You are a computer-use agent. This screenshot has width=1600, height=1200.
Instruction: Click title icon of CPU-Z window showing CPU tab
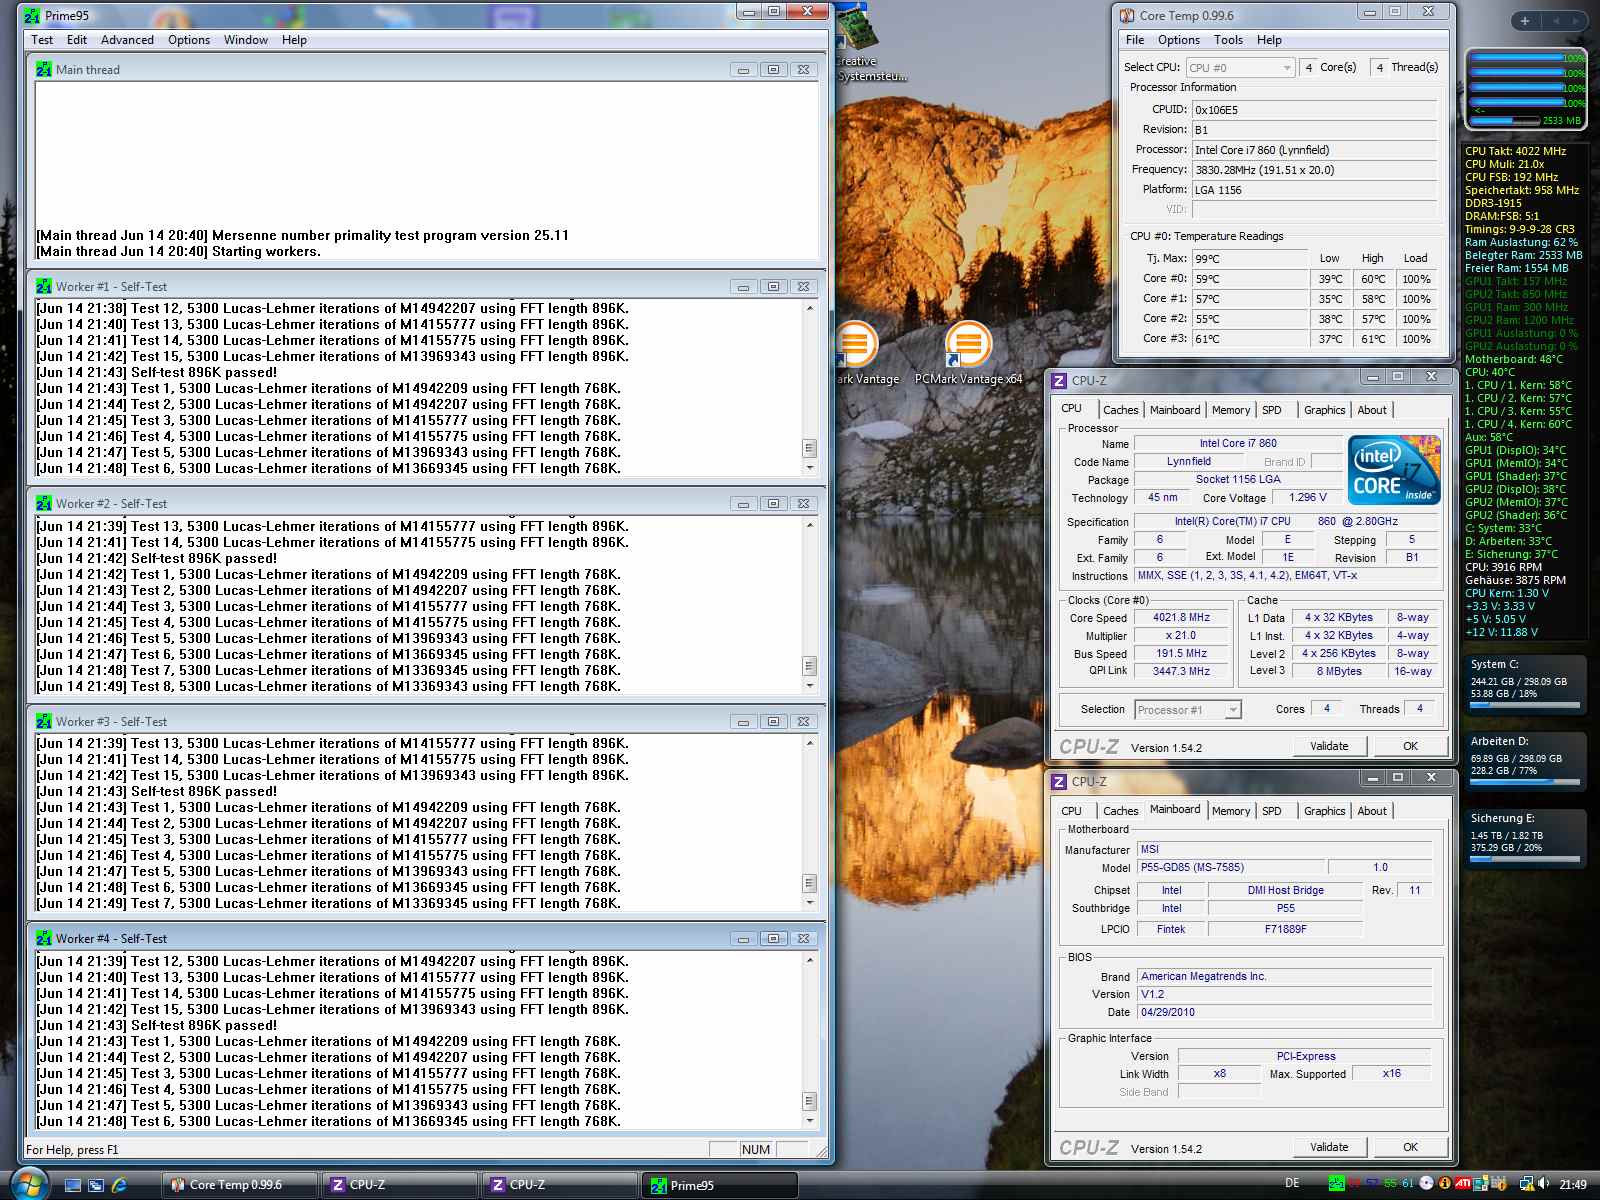(1059, 380)
